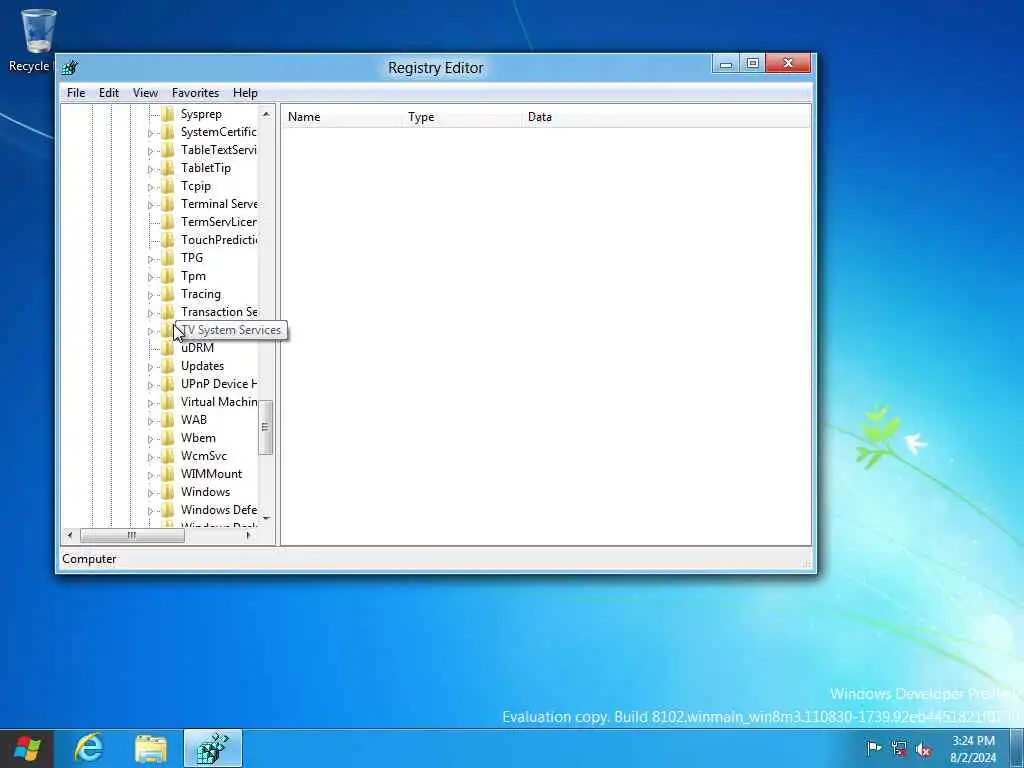Select the TPG folder icon
1024x768 pixels.
pos(168,258)
